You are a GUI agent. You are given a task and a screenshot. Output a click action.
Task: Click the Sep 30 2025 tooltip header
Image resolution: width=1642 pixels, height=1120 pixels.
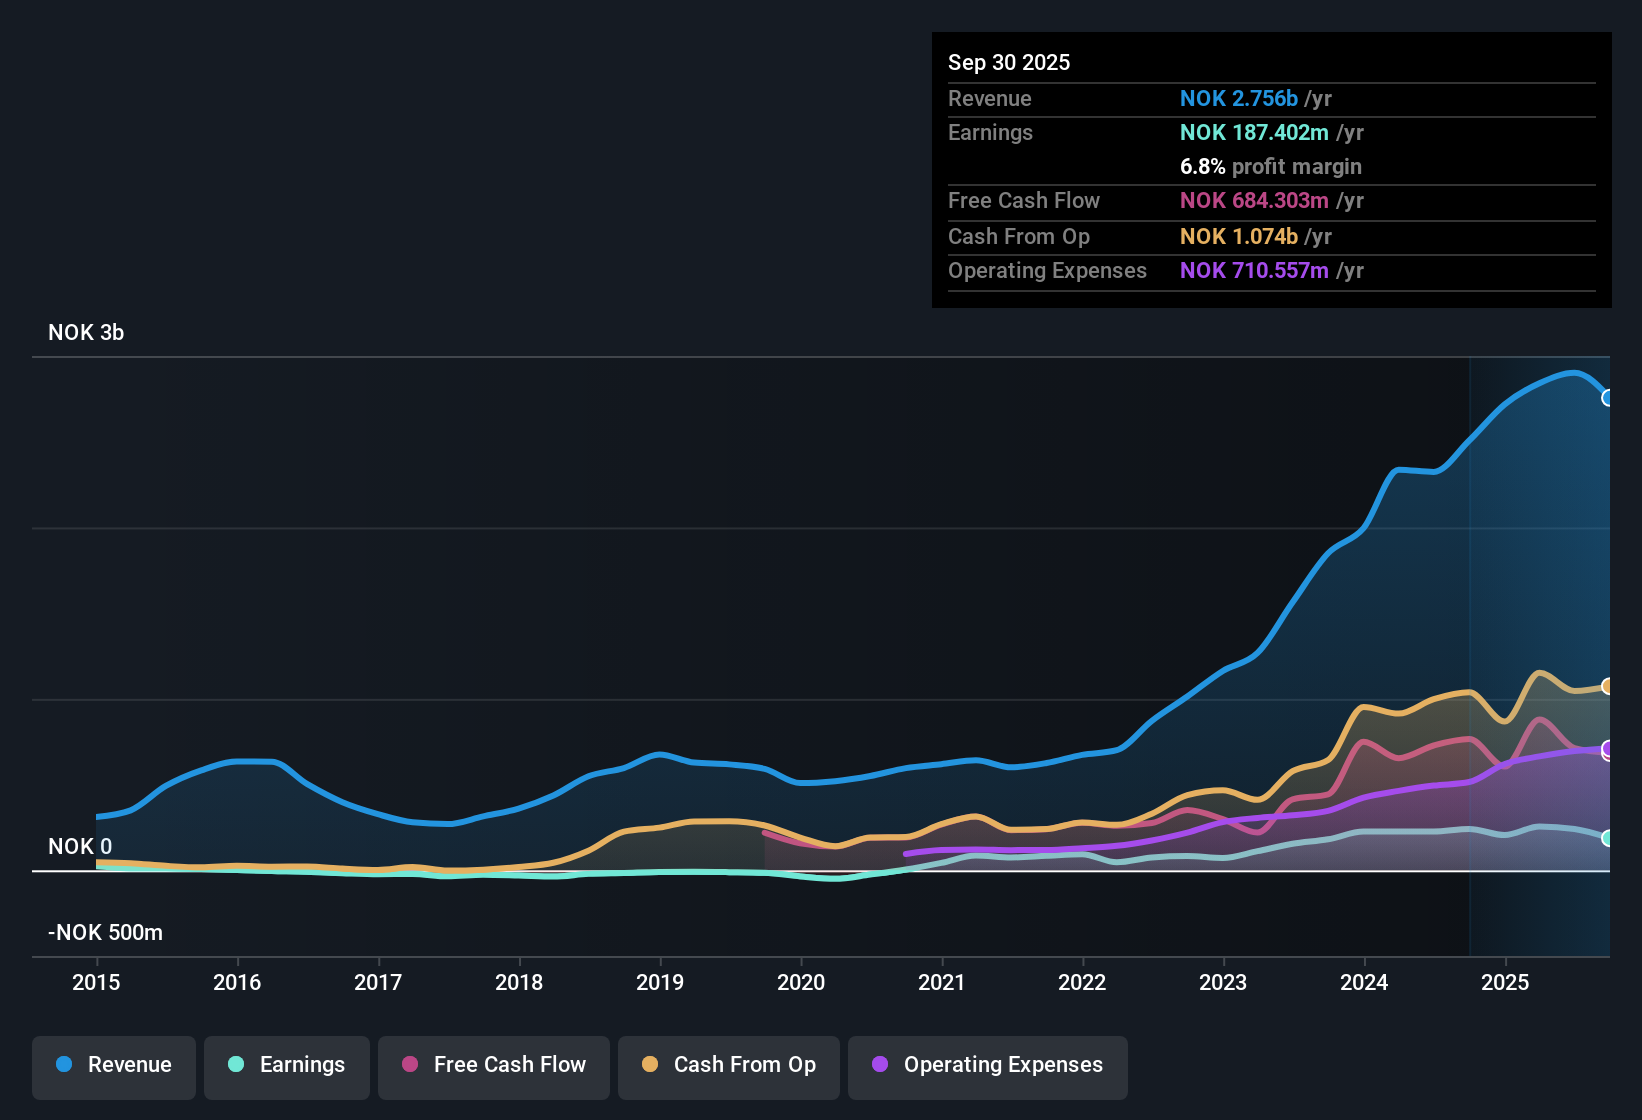[x=1009, y=62]
